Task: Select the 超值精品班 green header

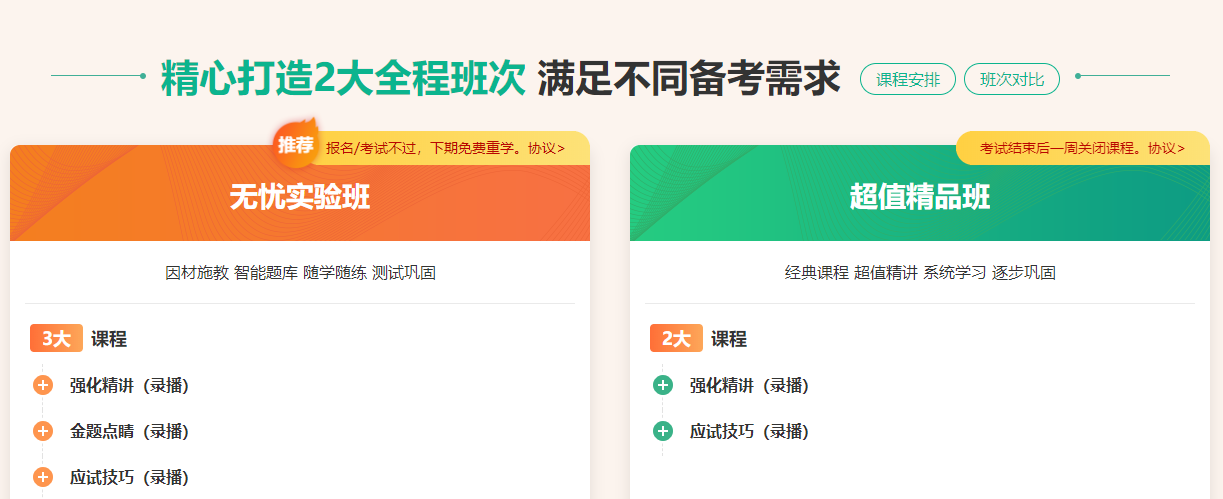Action: (x=920, y=198)
